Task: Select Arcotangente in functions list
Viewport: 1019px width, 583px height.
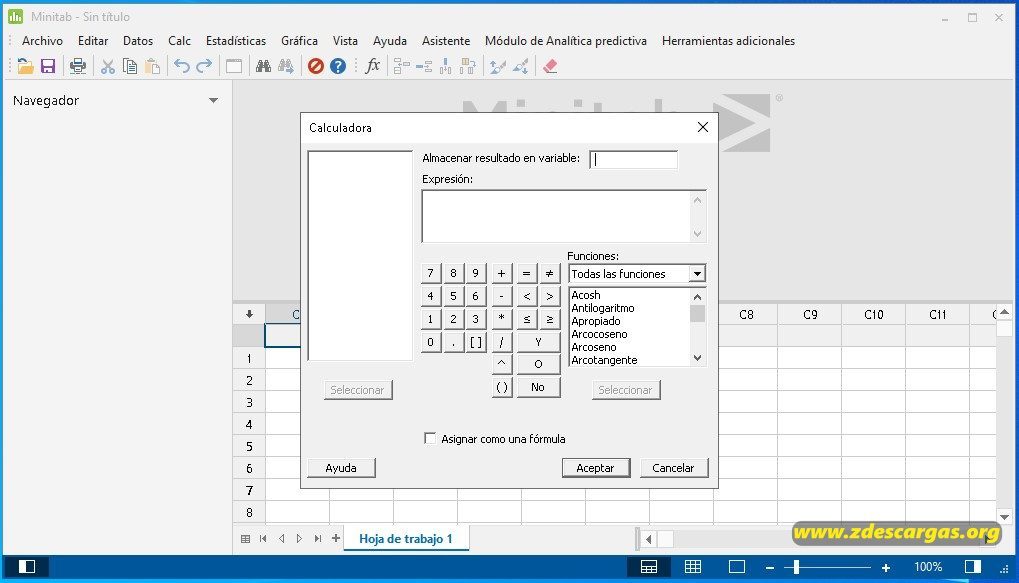Action: point(604,360)
